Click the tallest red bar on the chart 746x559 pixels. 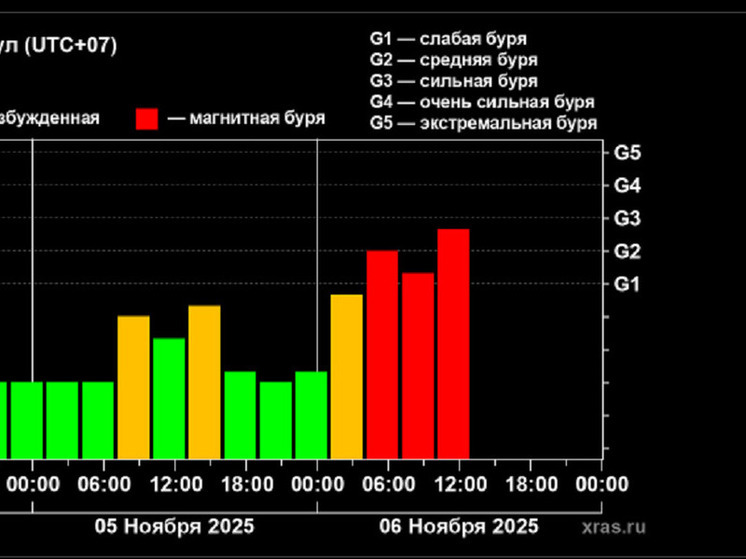453,342
